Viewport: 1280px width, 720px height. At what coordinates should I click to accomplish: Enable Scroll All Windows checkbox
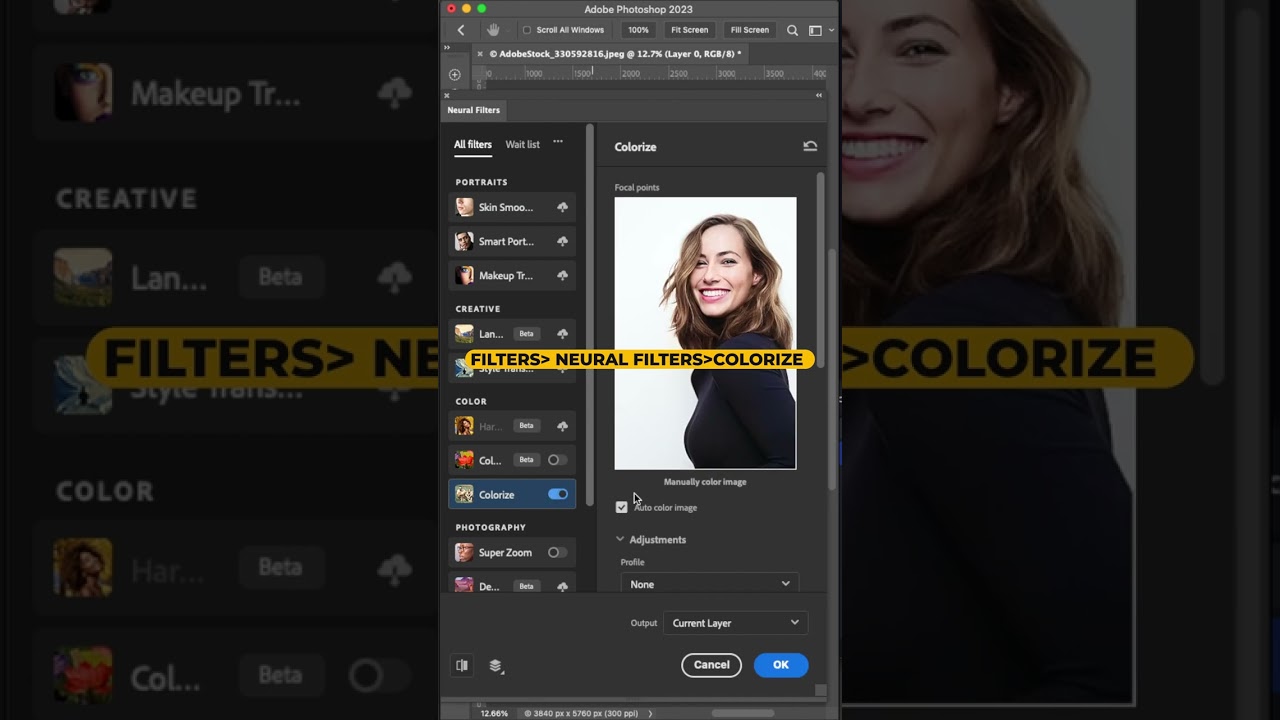[x=527, y=30]
